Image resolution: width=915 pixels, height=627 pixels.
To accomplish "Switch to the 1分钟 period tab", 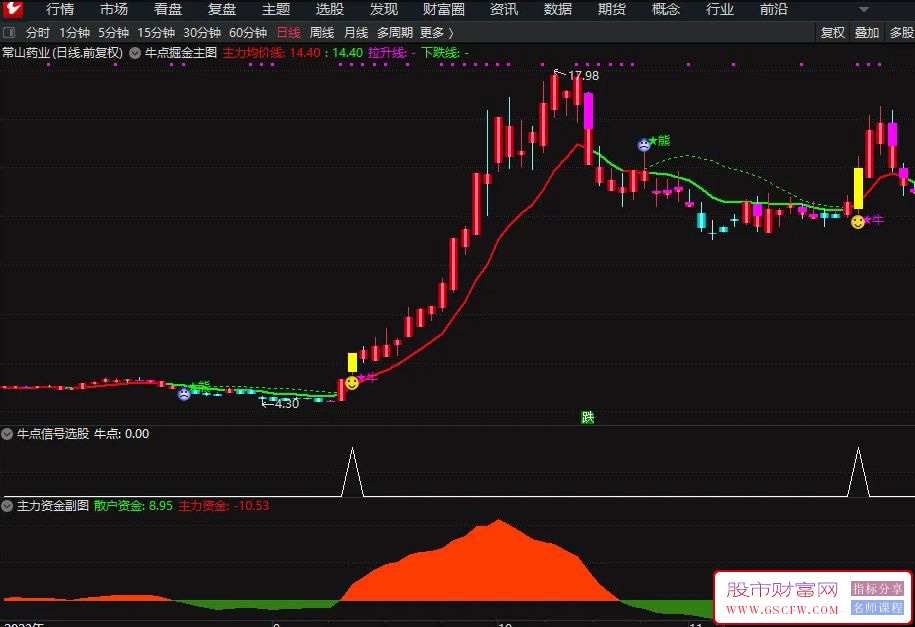I will tap(74, 33).
